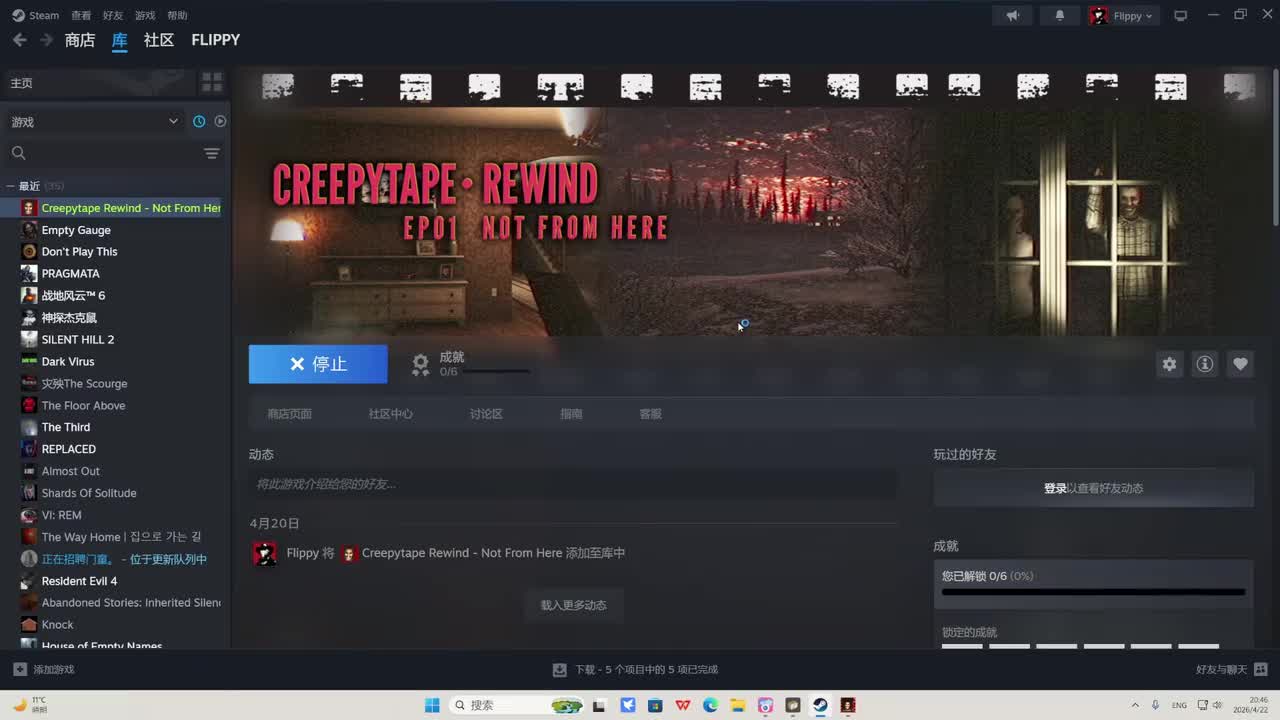Open the notifications bell
This screenshot has height=720, width=1280.
pyautogui.click(x=1060, y=16)
